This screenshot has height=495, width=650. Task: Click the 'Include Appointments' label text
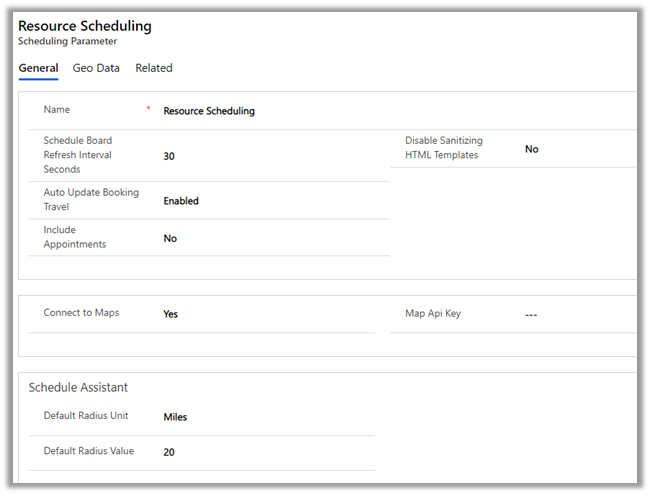73,237
